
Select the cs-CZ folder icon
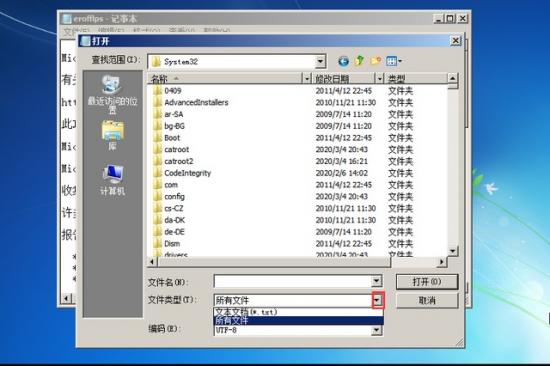pyautogui.click(x=157, y=208)
